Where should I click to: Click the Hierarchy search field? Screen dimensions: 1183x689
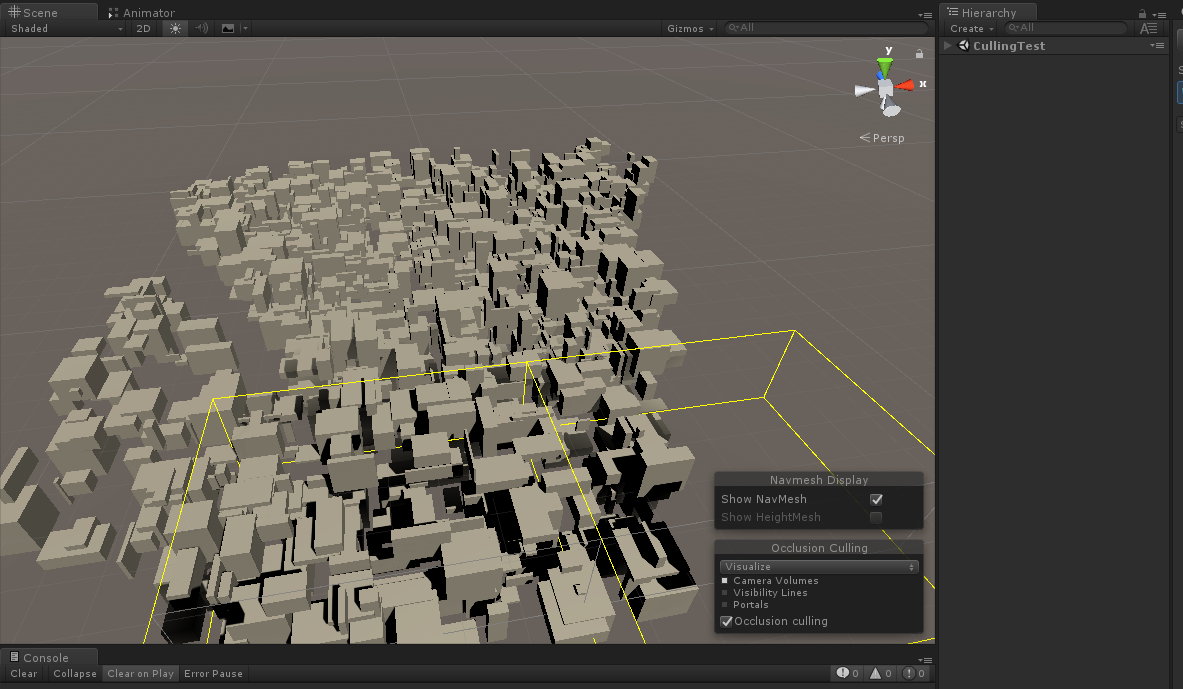point(1065,28)
